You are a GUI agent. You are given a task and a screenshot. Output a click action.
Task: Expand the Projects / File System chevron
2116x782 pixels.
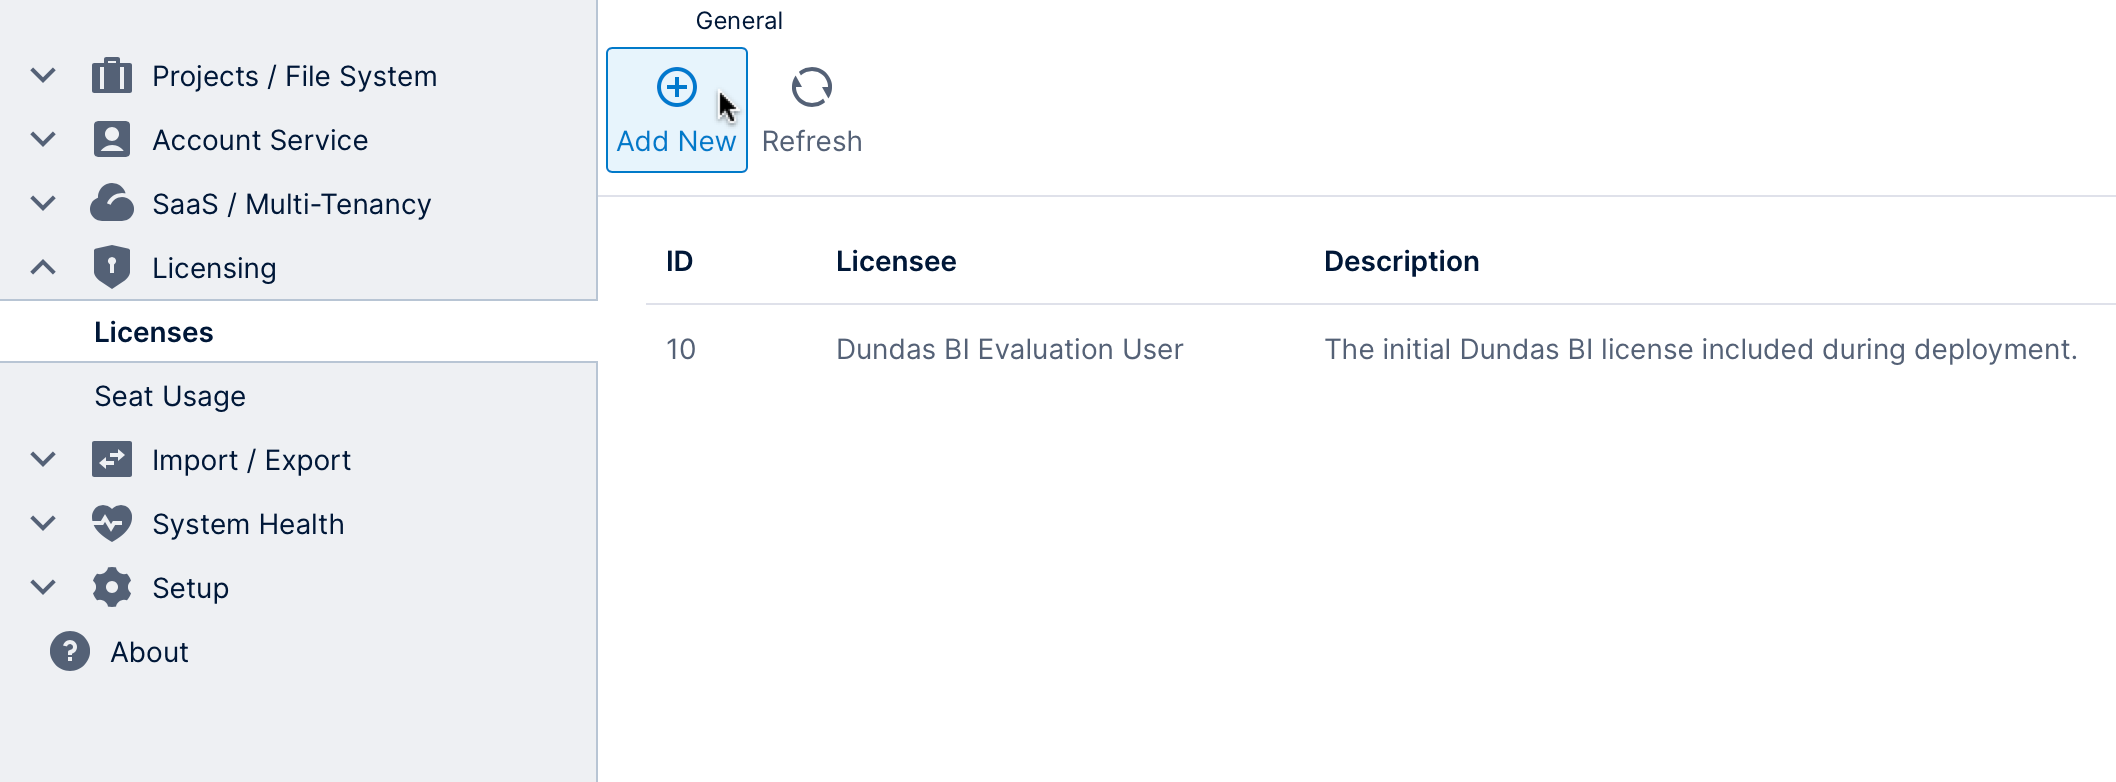[43, 75]
